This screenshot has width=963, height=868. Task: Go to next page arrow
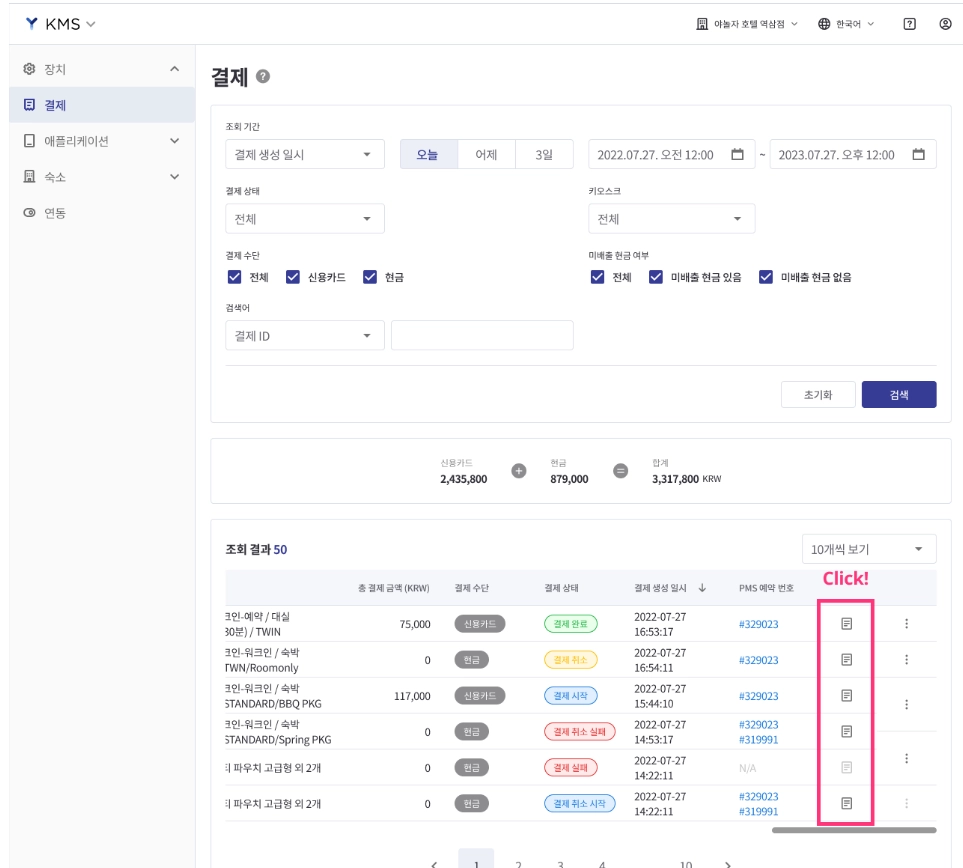tap(728, 864)
